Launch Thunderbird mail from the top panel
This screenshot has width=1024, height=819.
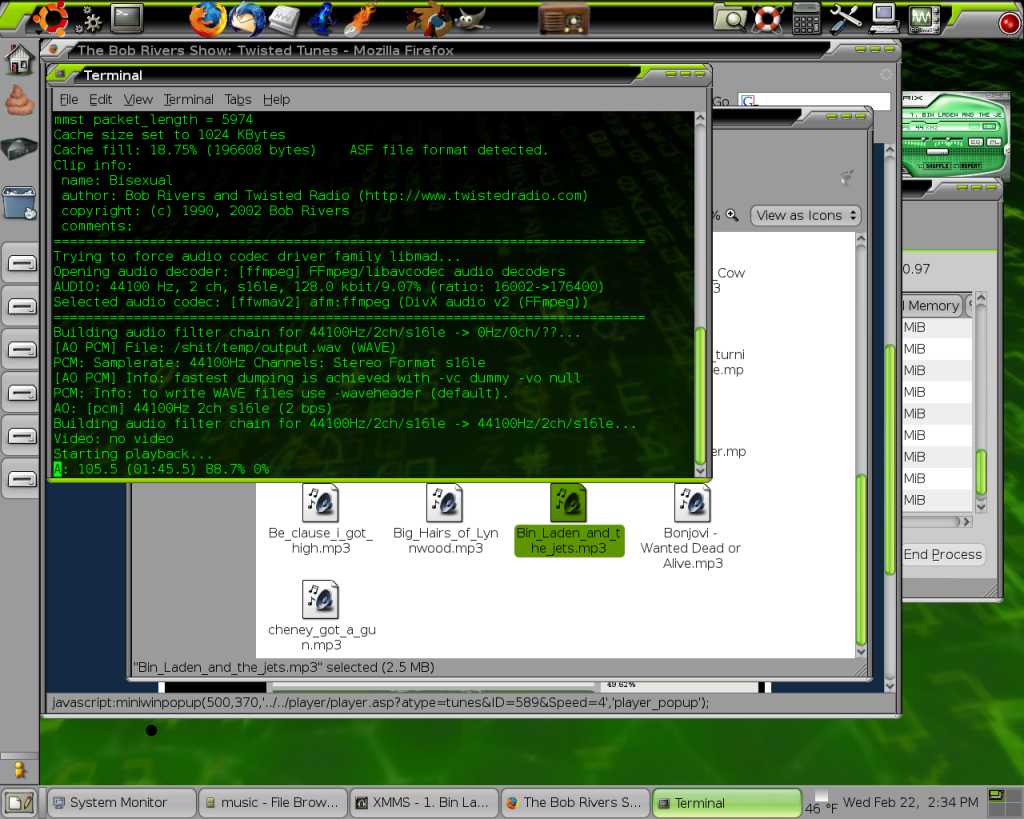tap(247, 19)
